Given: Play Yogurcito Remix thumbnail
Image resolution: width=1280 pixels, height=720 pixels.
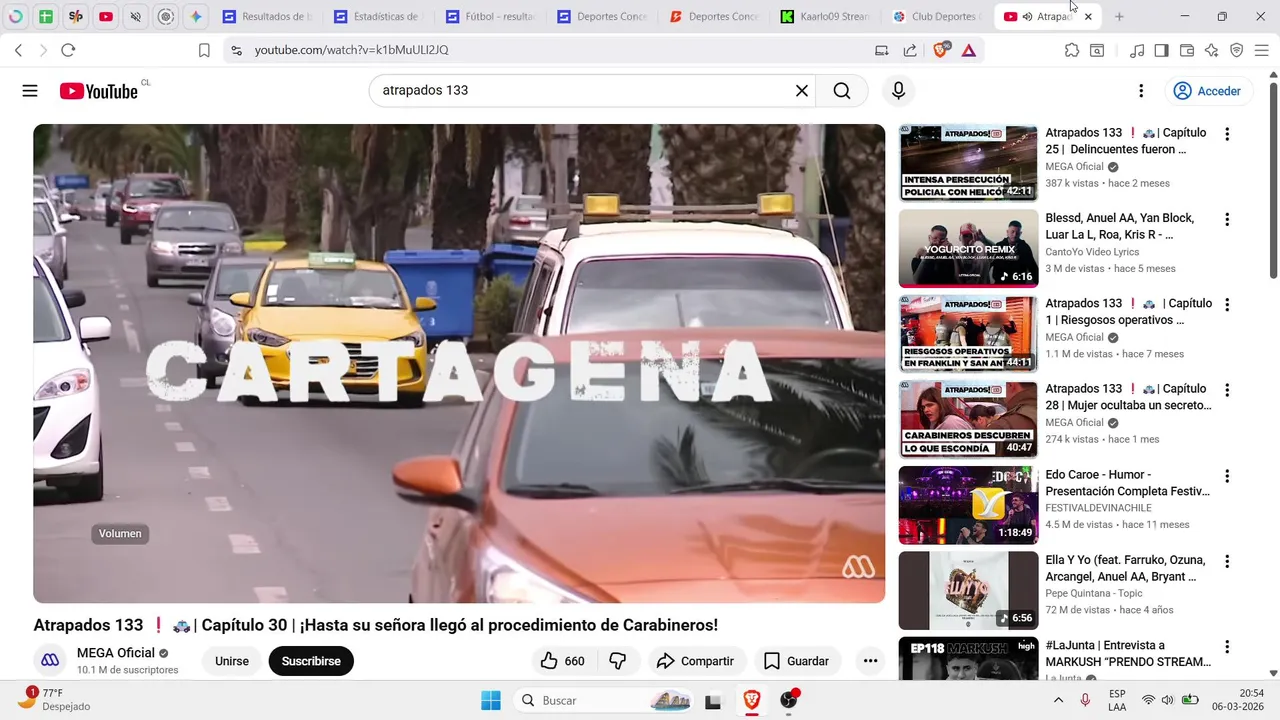Looking at the screenshot, I should coord(968,248).
